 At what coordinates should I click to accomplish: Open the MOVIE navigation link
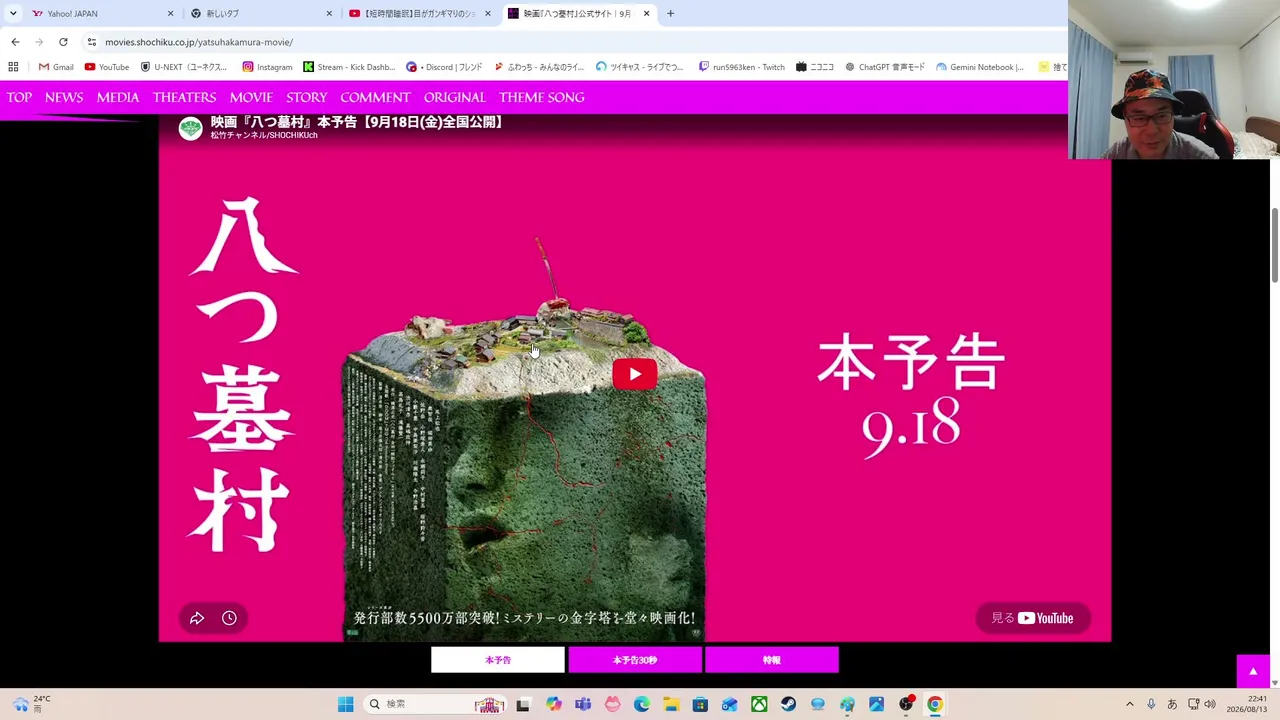(x=251, y=97)
